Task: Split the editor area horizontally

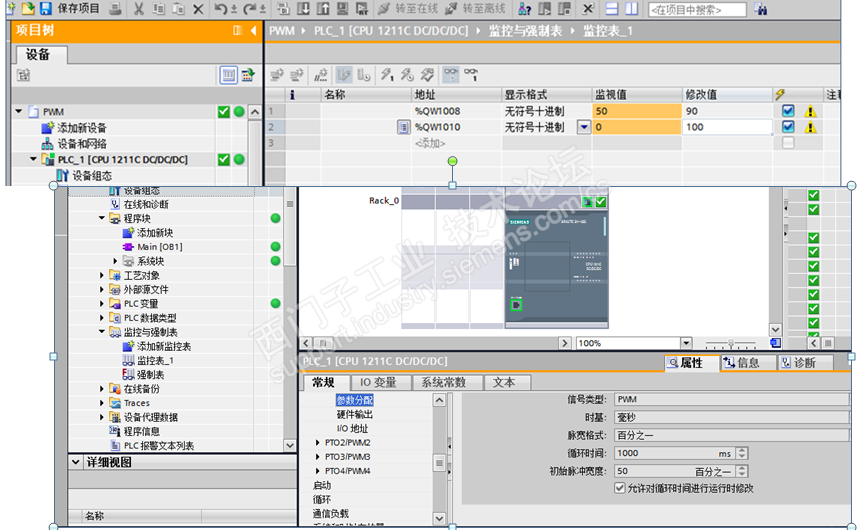Action: click(612, 9)
